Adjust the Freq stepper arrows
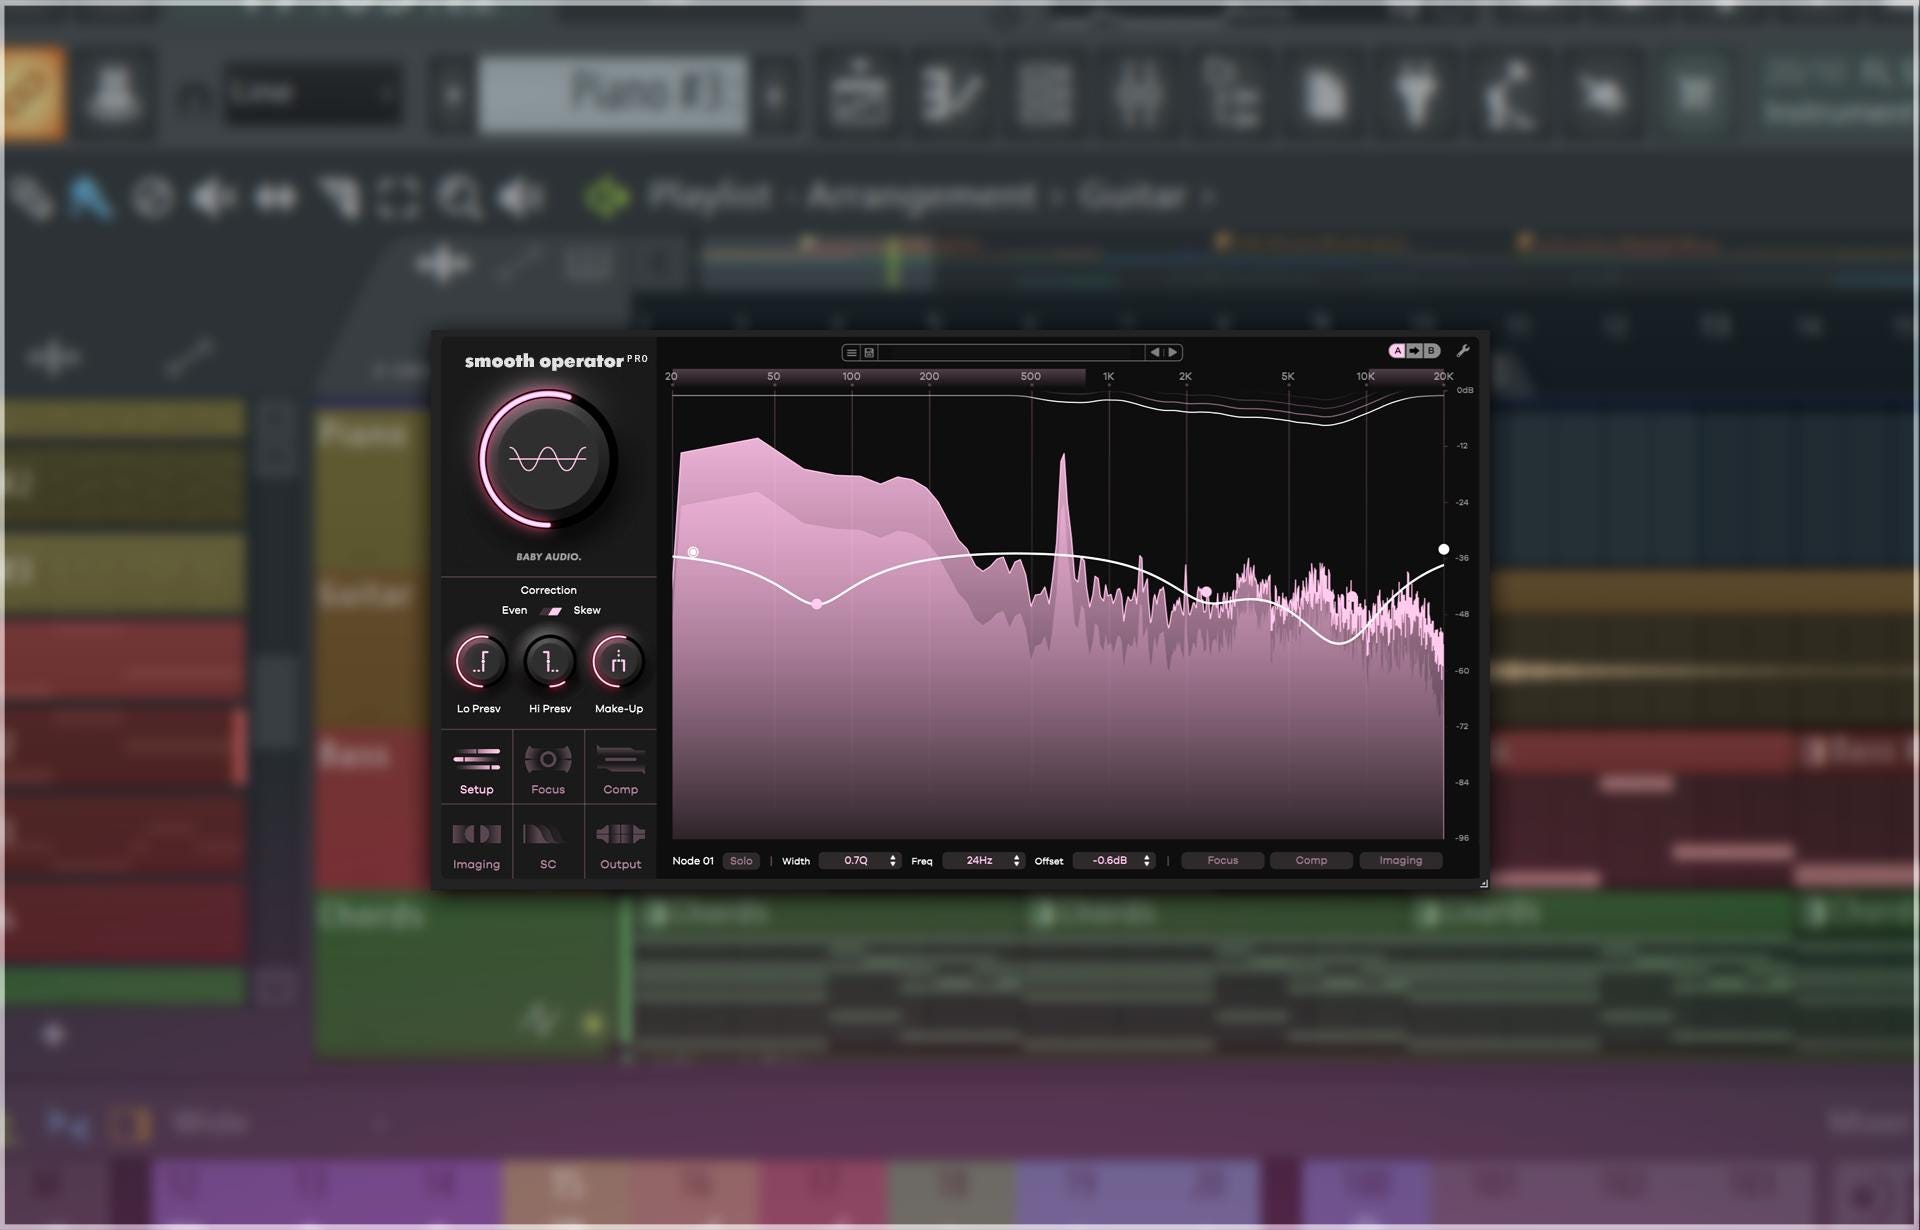Screen dimensions: 1920x1230 pyautogui.click(x=1017, y=861)
